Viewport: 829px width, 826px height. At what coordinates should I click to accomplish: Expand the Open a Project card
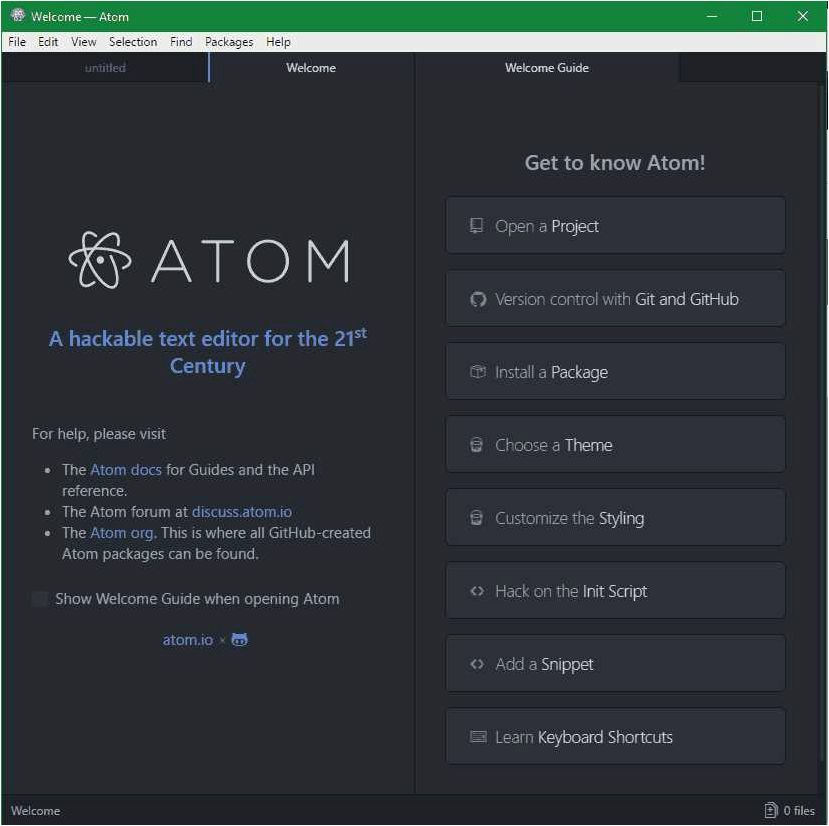(x=615, y=226)
